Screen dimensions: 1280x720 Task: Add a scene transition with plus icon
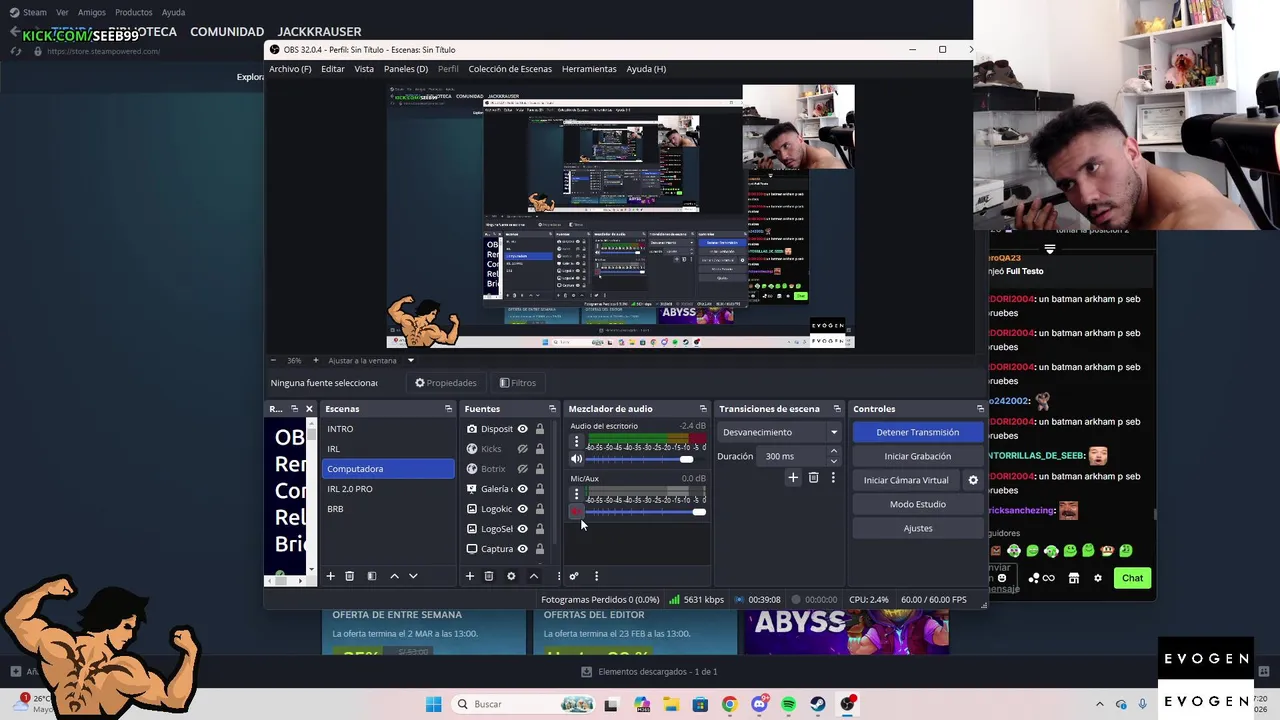(793, 478)
